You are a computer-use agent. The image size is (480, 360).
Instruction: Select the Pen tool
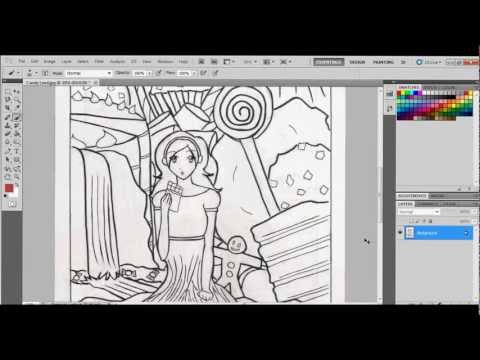click(x=7, y=151)
